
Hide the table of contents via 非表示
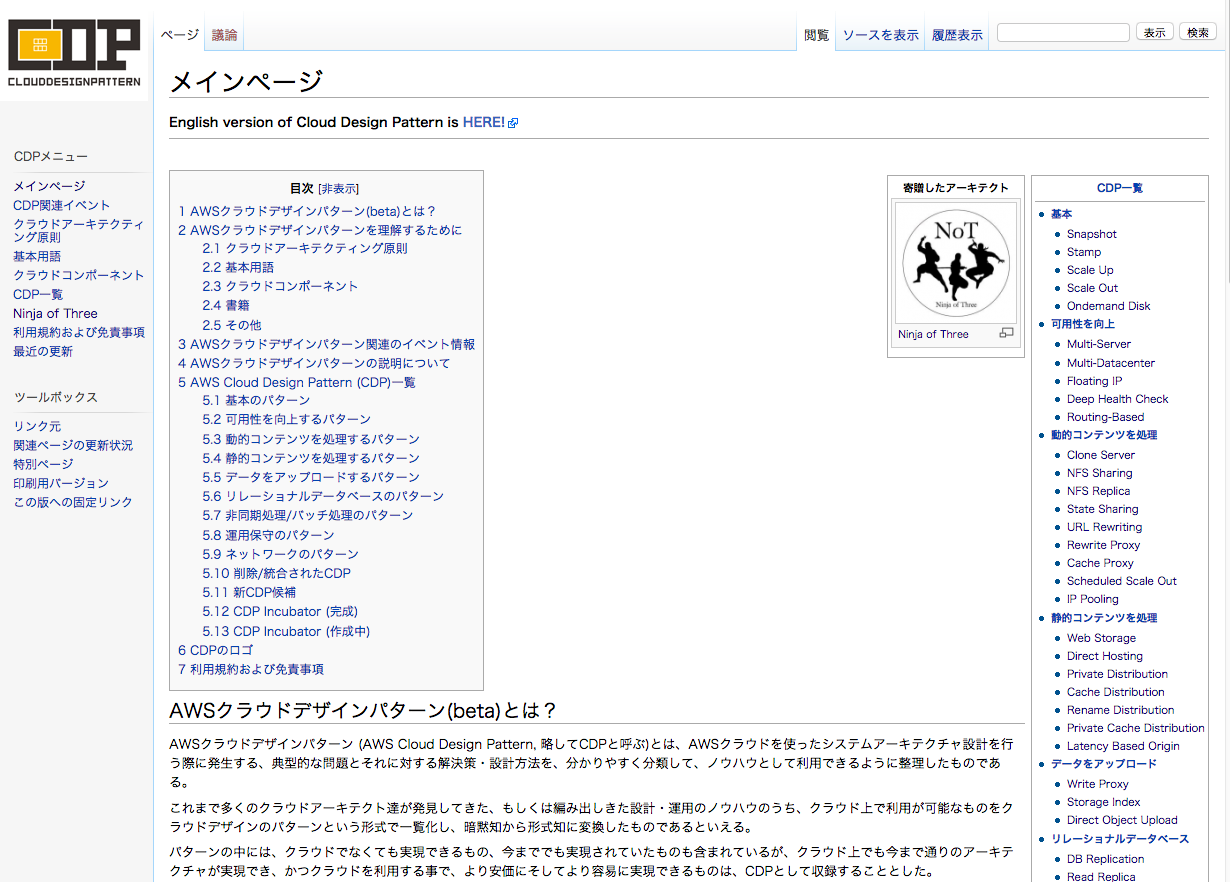(x=338, y=188)
